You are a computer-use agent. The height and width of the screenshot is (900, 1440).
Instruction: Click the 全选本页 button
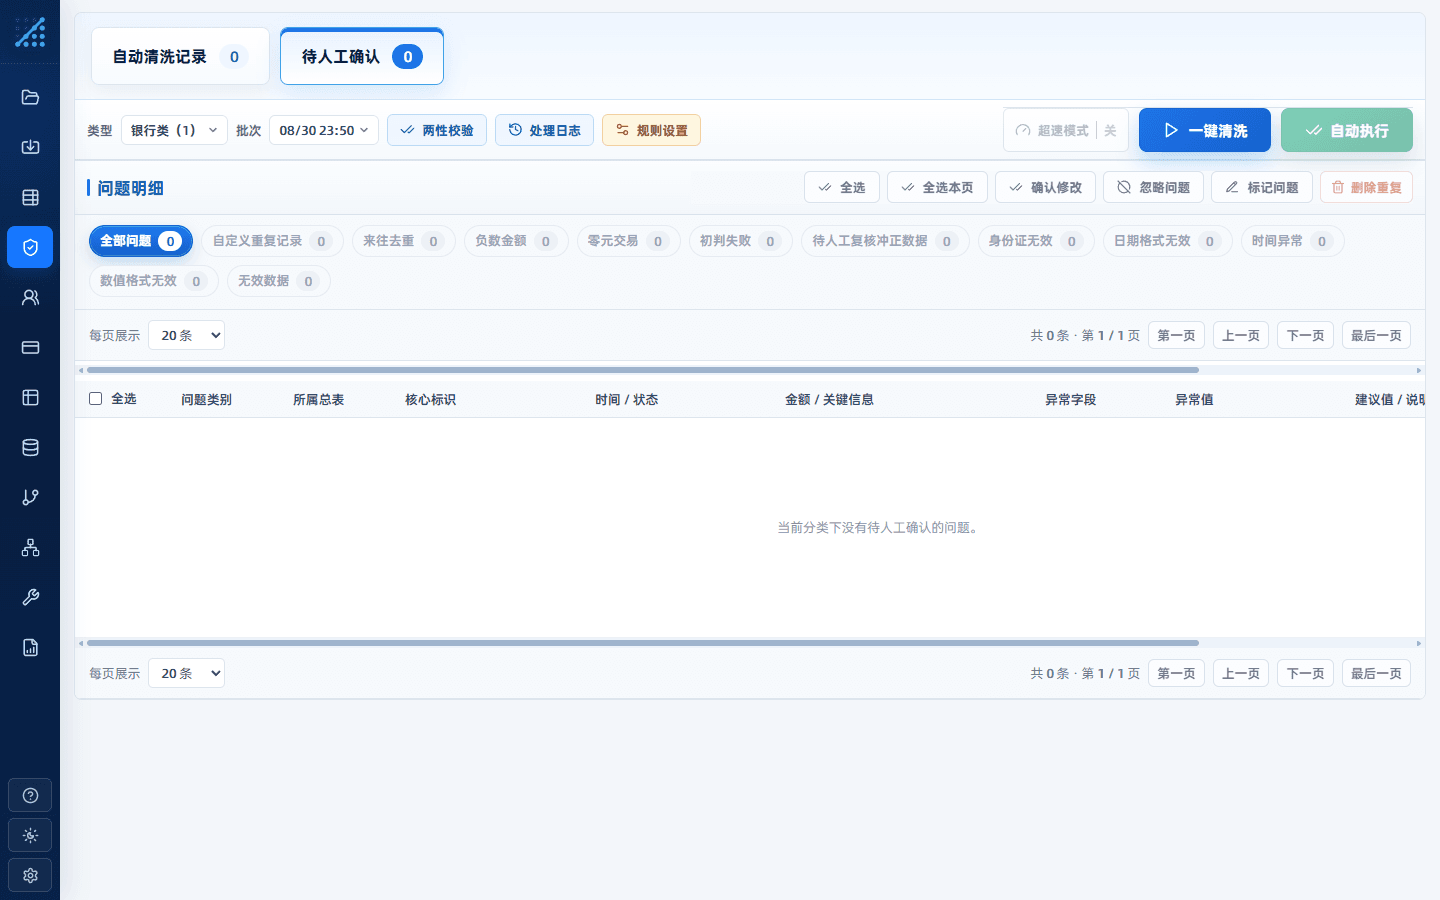[x=937, y=187]
